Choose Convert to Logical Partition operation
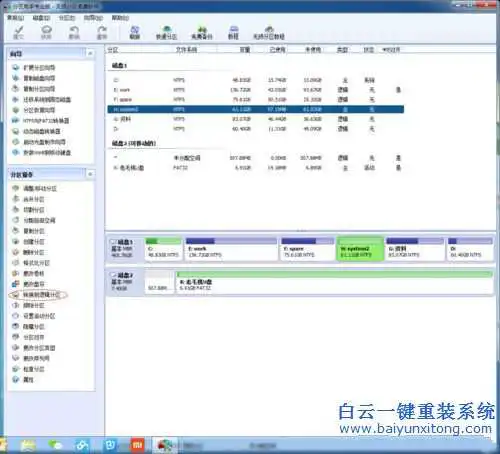The width and height of the screenshot is (500, 454). 37,295
